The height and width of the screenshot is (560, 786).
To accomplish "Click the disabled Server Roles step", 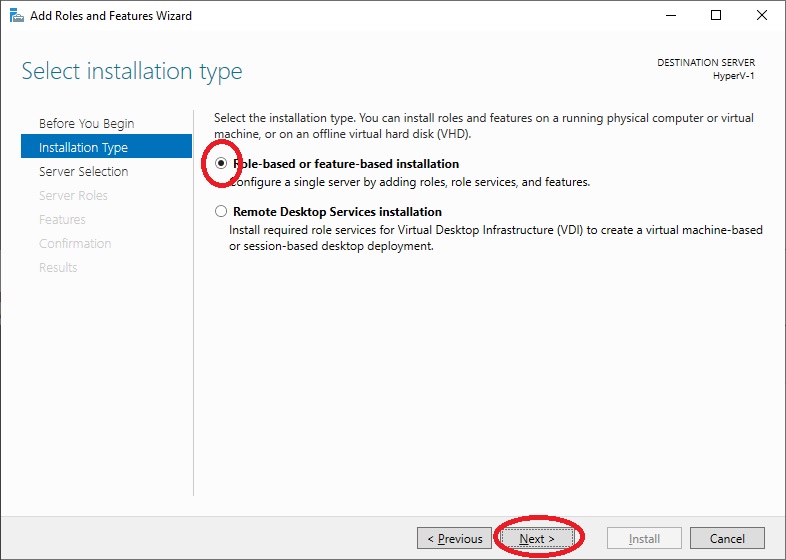I will tap(73, 196).
